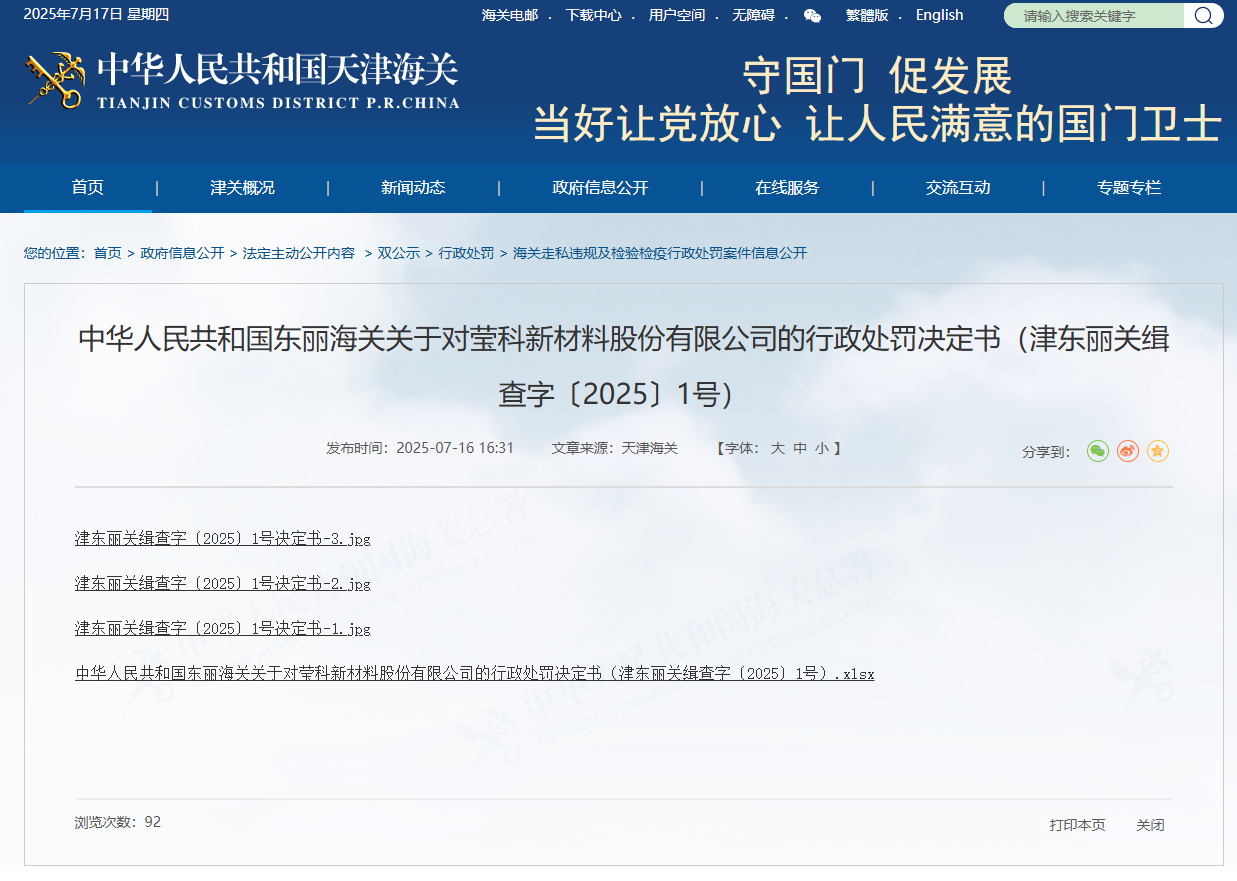Click the Tianjin Customs emblem logo
Image resolution: width=1237 pixels, height=881 pixels.
click(x=55, y=80)
